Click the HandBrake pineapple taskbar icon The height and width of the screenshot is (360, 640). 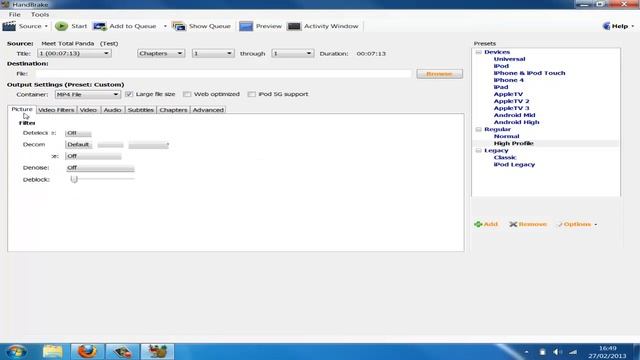[x=157, y=351]
